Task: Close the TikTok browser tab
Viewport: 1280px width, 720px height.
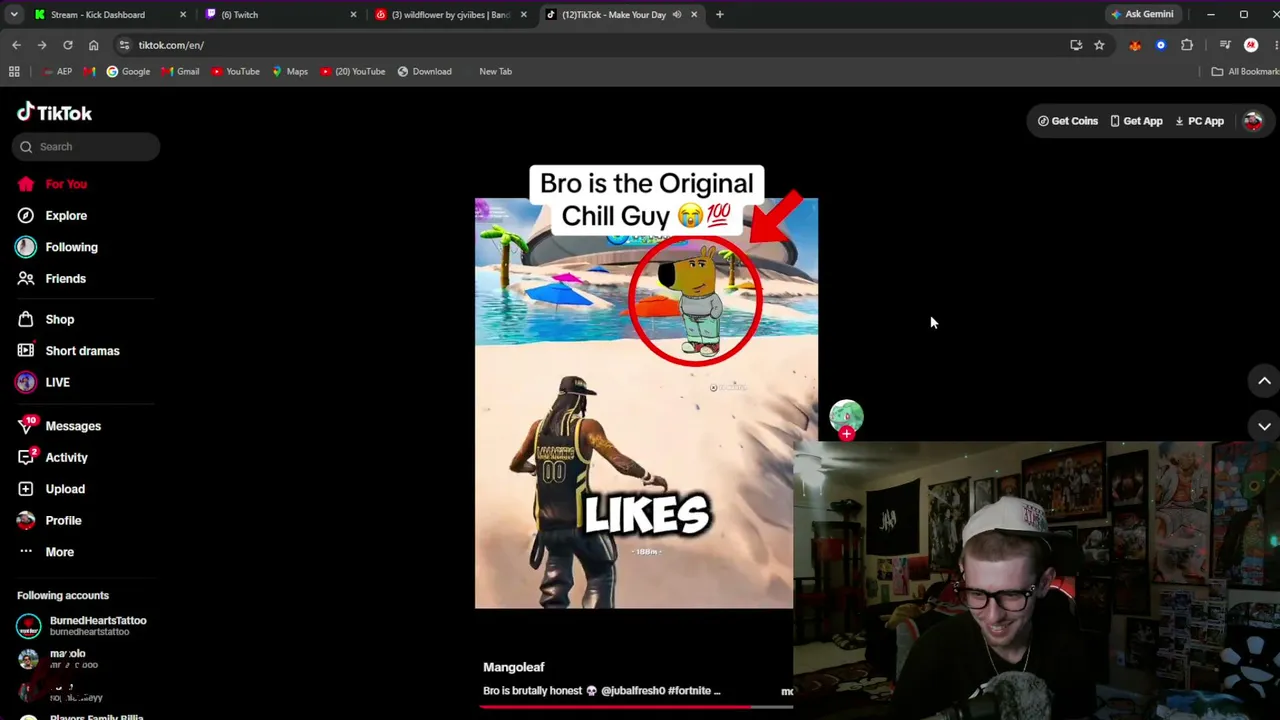Action: [x=694, y=15]
